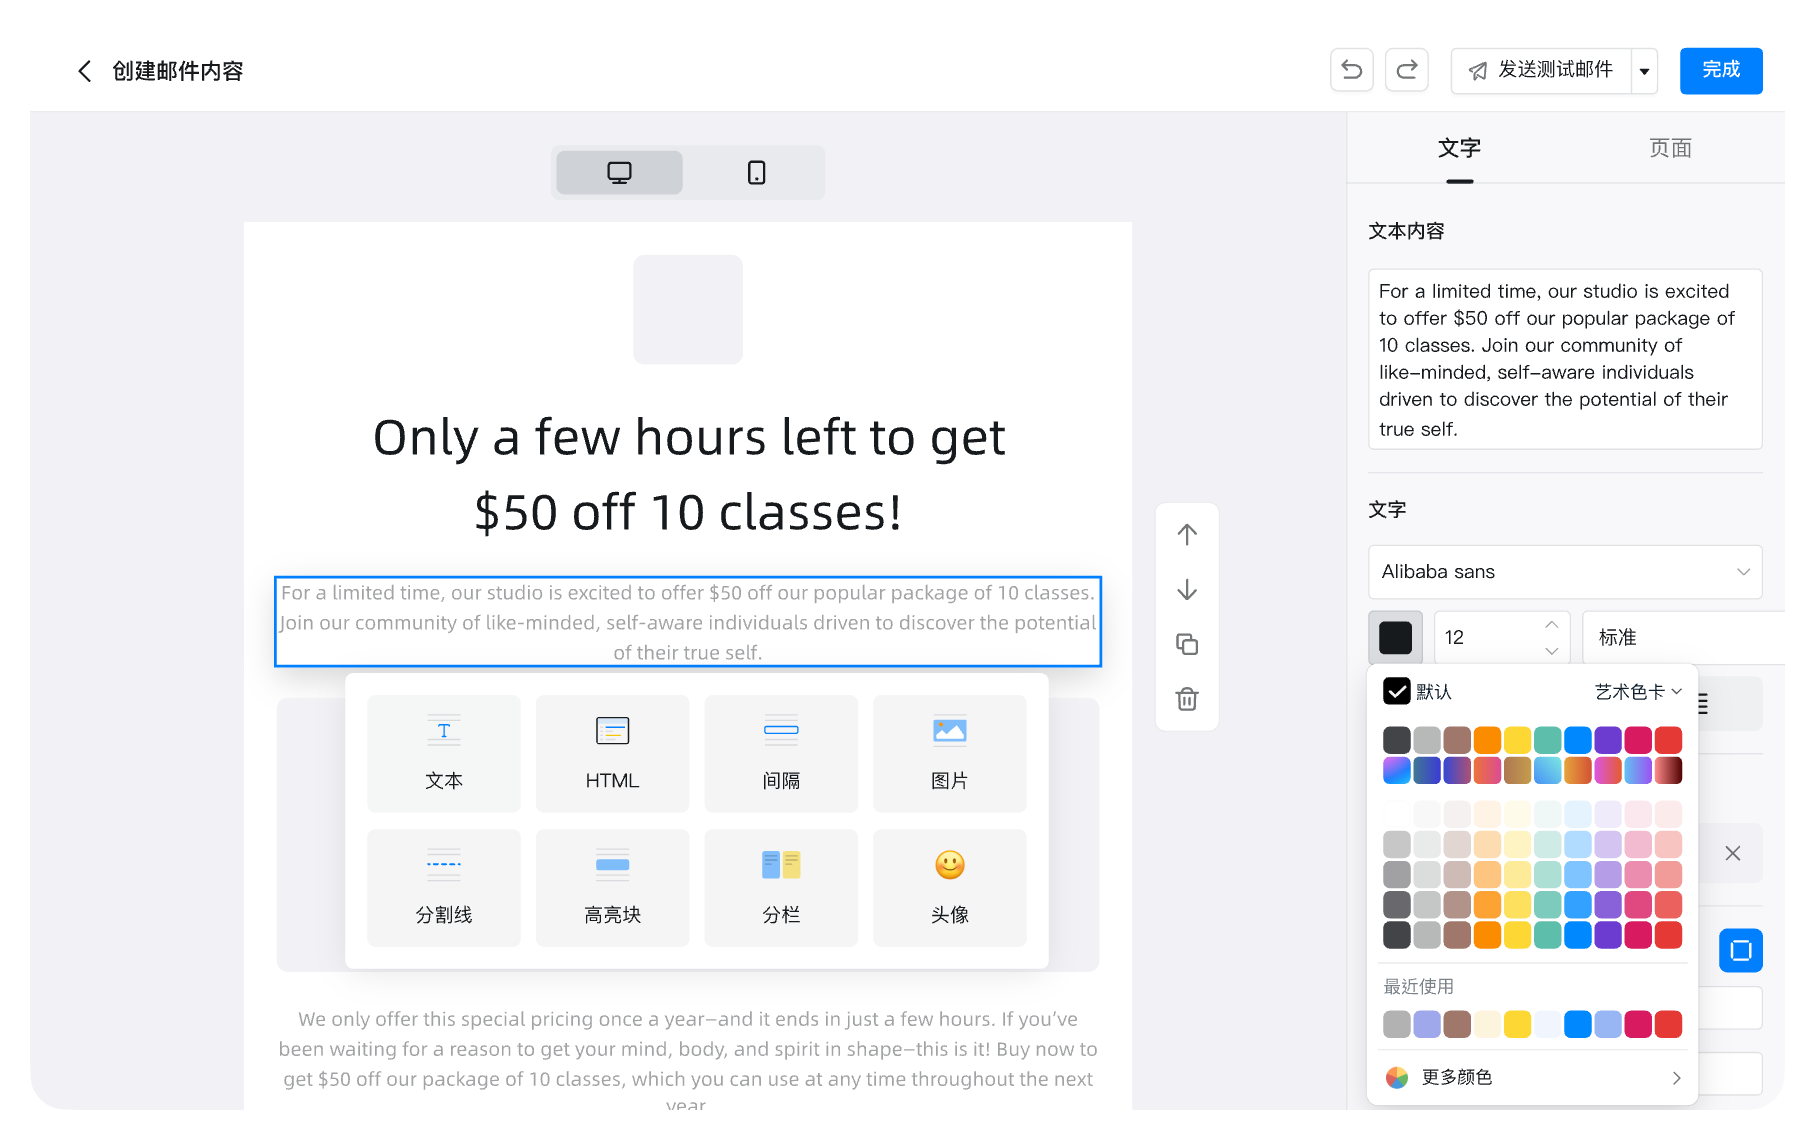Delete the selected block with the trash icon
This screenshot has width=1815, height=1140.
click(x=1187, y=699)
